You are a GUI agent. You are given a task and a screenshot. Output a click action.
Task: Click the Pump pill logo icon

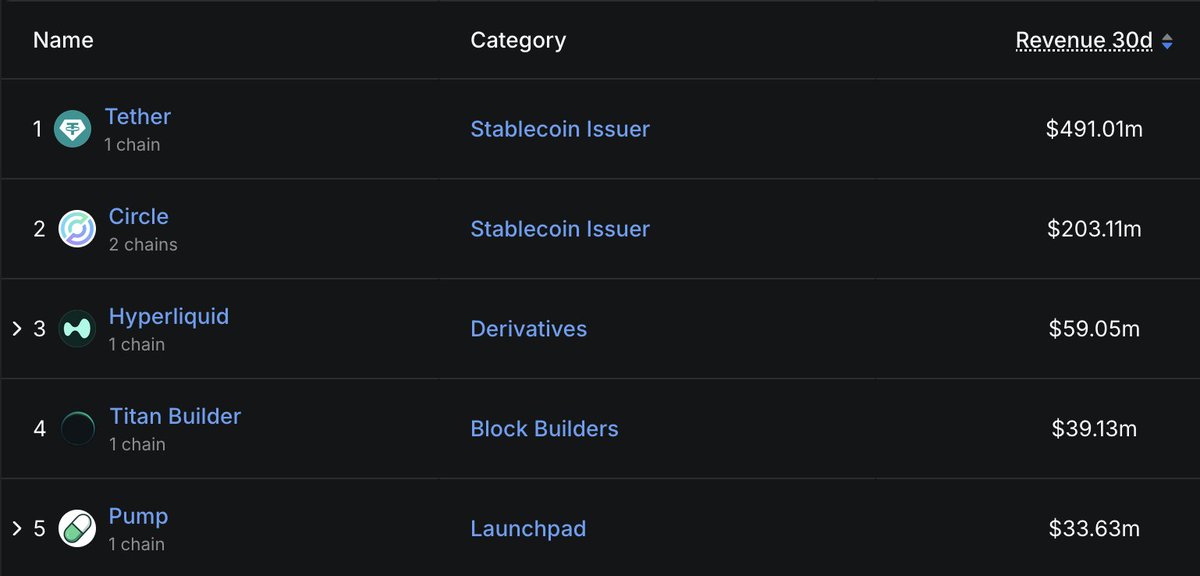[x=77, y=529]
